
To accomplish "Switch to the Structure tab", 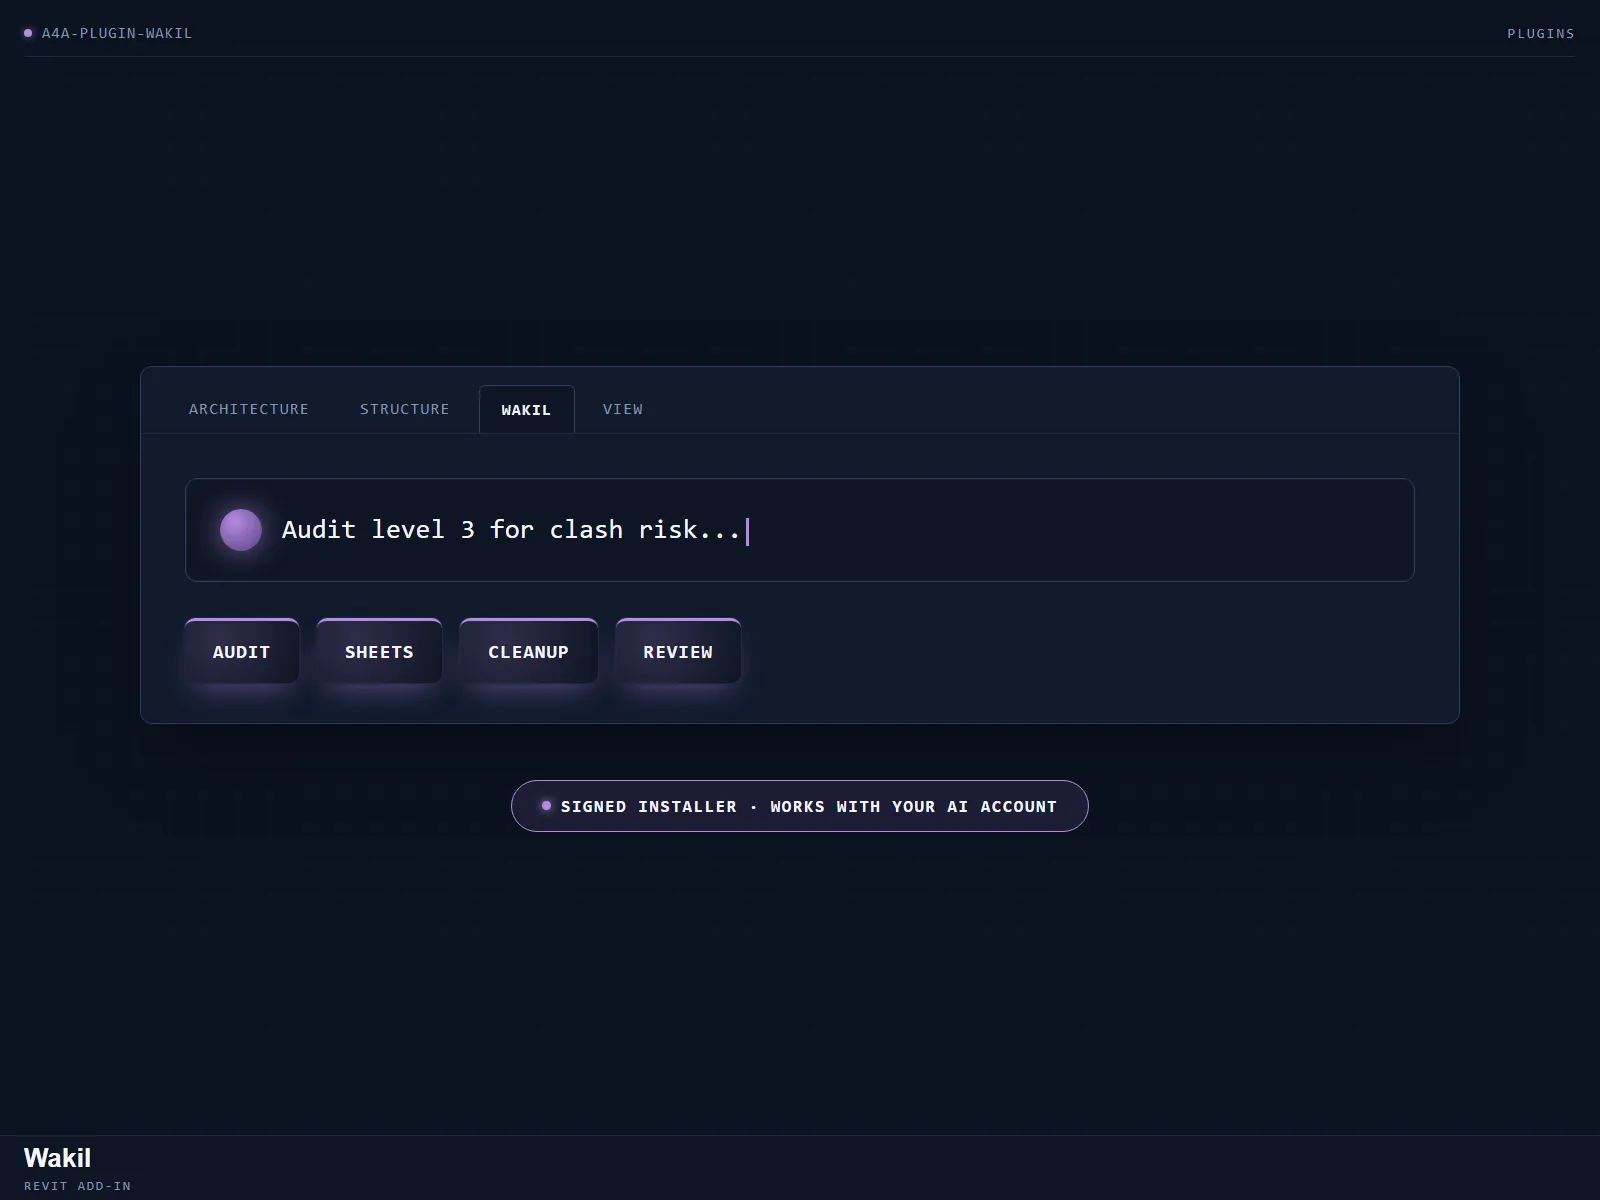I will click(405, 409).
